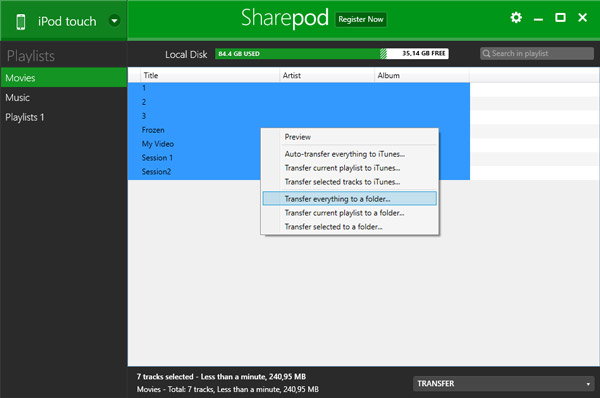Click the iPod touch device icon
Viewport: 600px width, 398px height.
tap(21, 22)
